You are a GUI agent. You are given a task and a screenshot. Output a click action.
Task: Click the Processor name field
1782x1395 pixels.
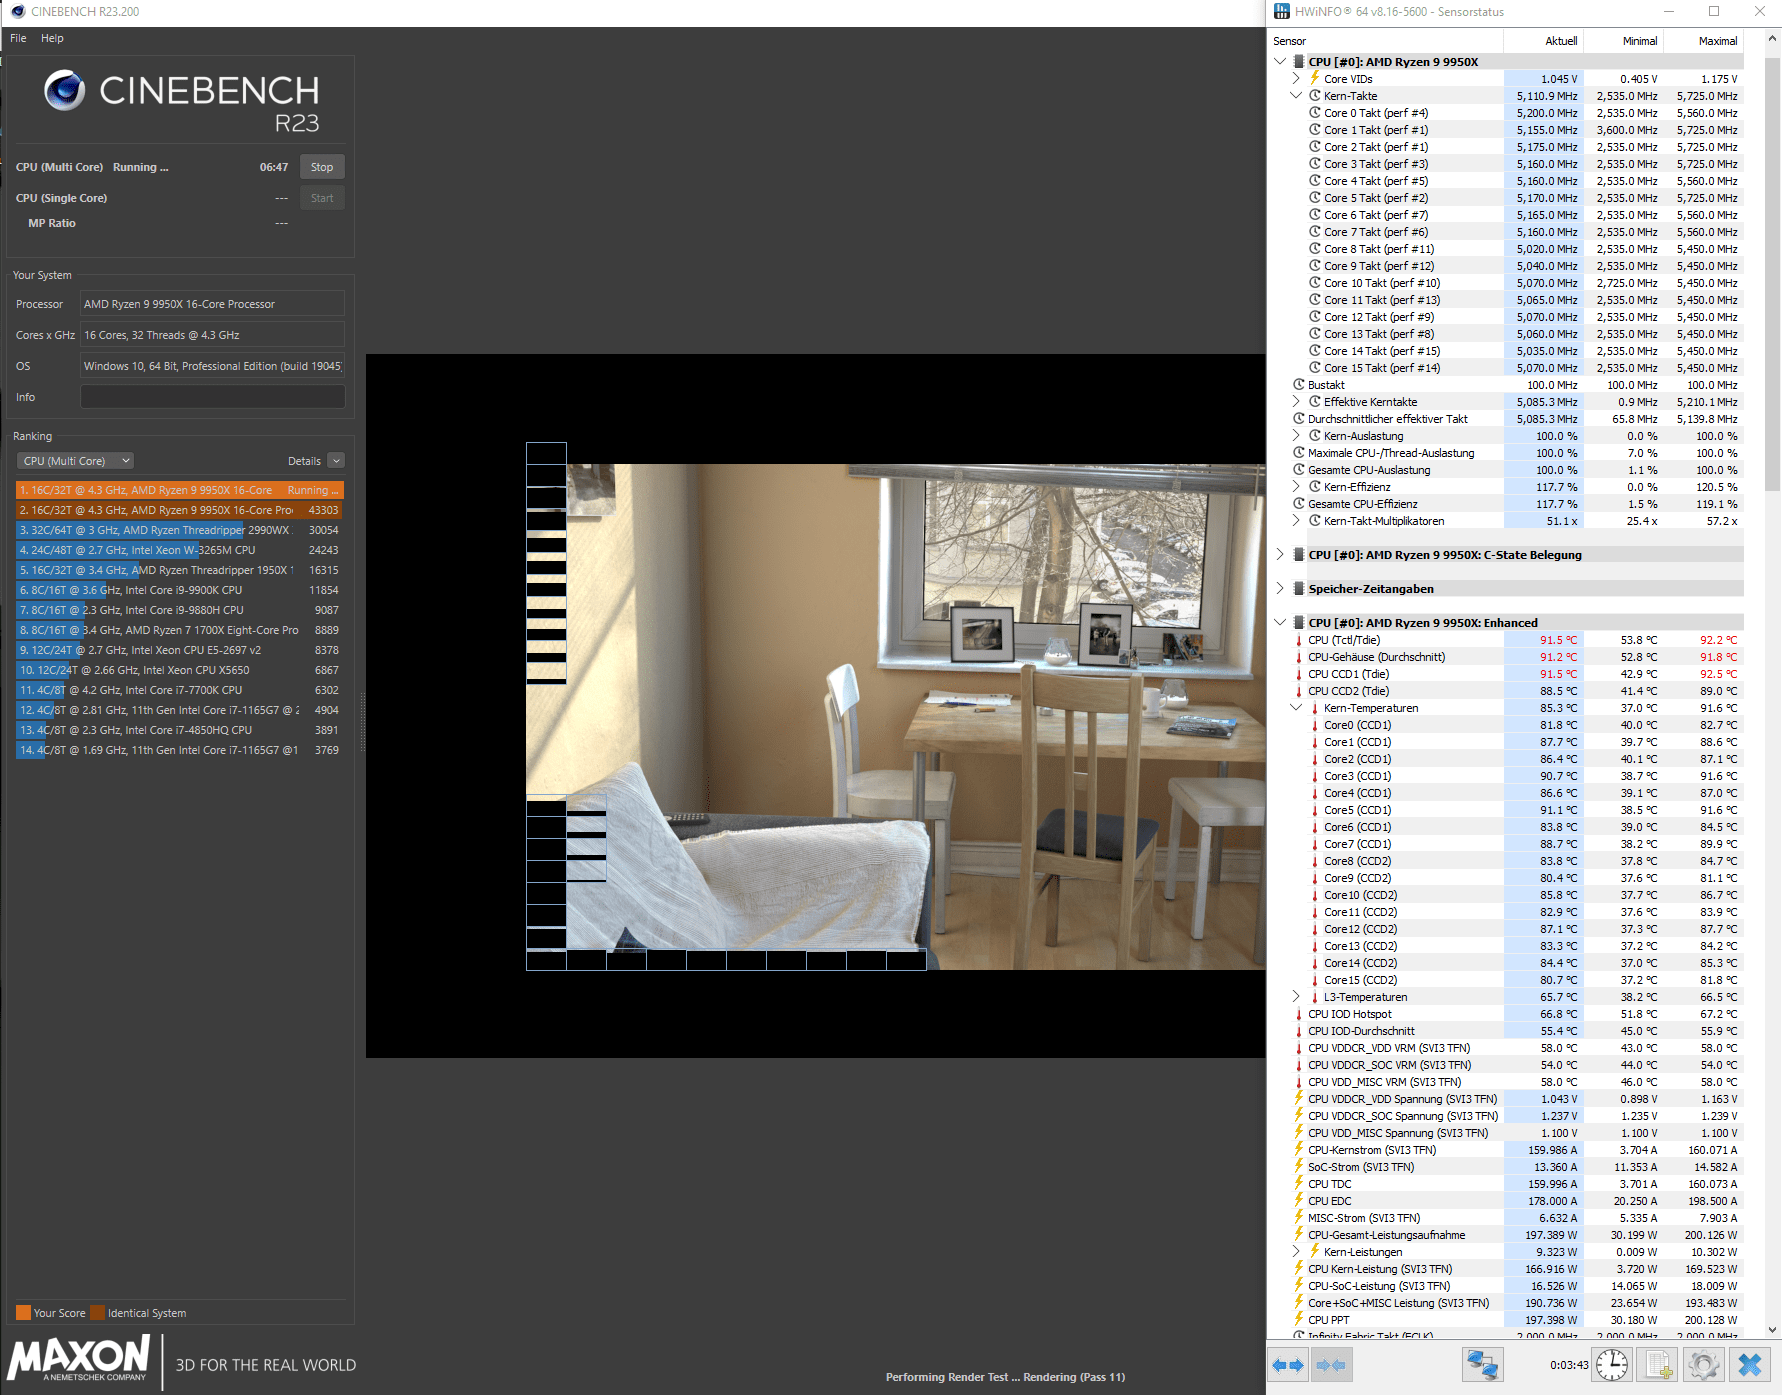click(x=212, y=304)
